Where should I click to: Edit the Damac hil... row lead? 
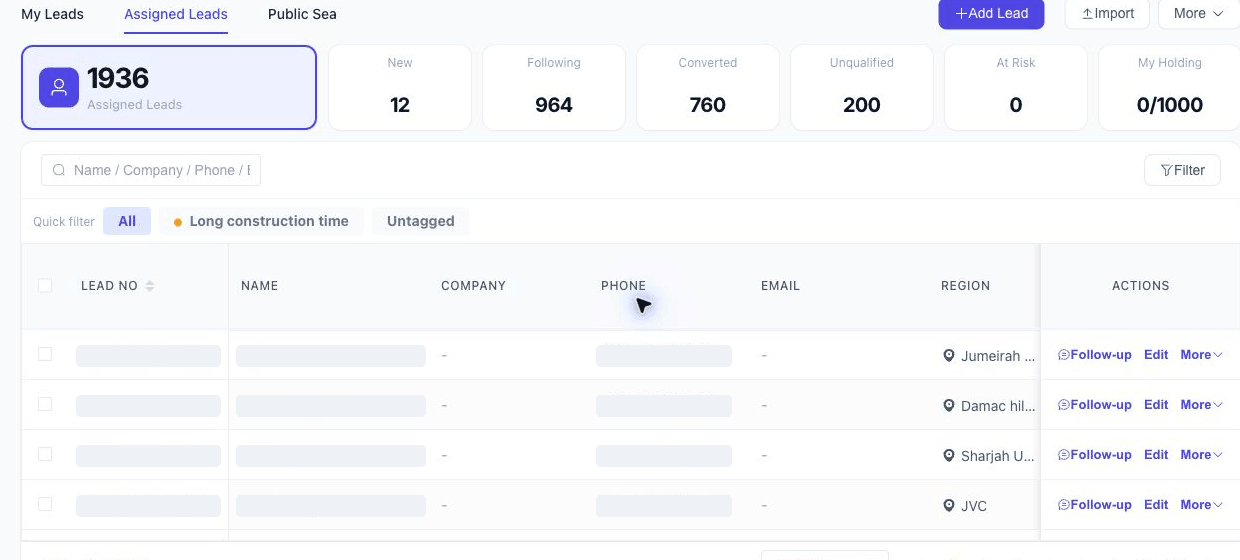click(1156, 405)
